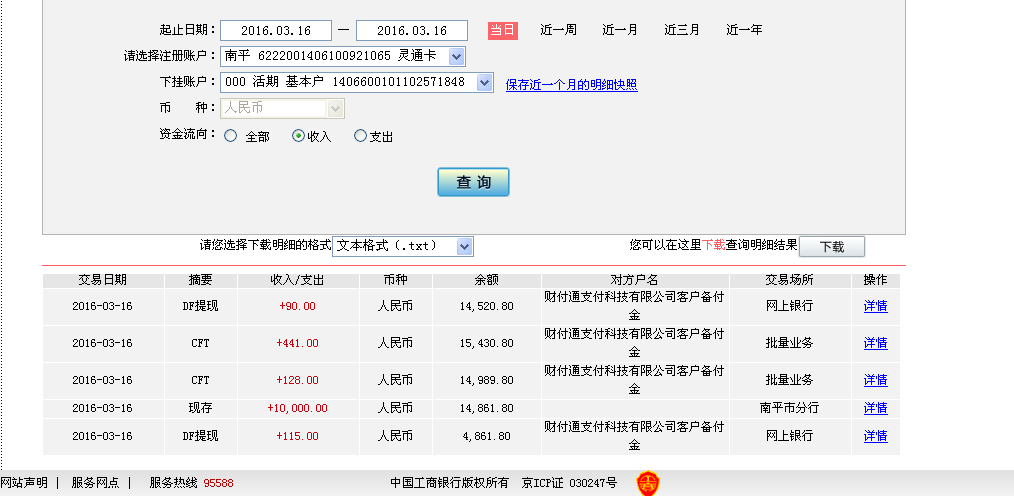The width and height of the screenshot is (1014, 496).
Task: Expand the sub-account 下挂账户 dropdown
Action: tap(484, 83)
